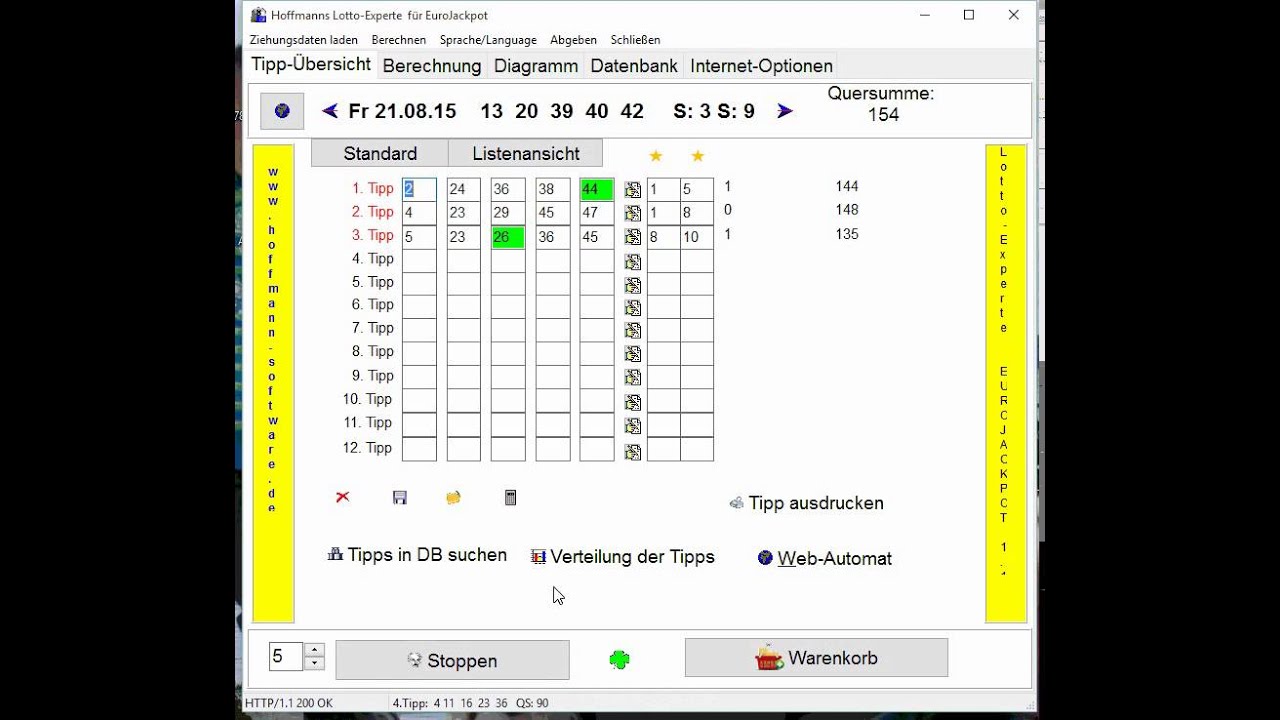Click the first yellow star above the tip grid
This screenshot has height=720, width=1280.
(656, 156)
